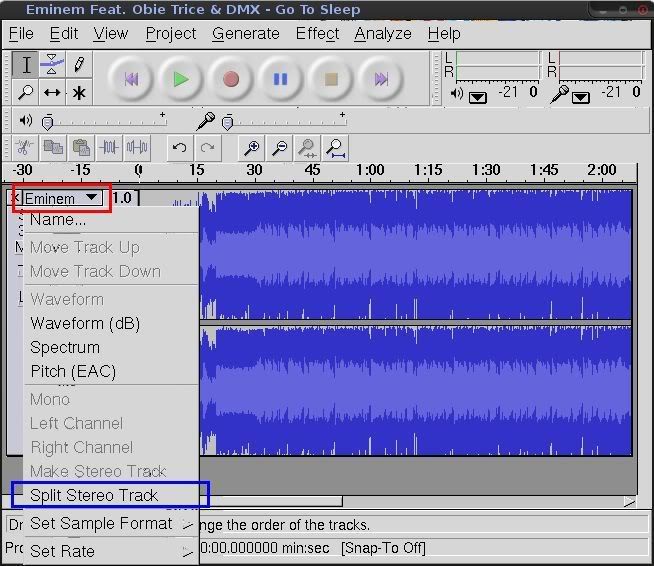Adjust the output volume slider
Screen dimensions: 654x566
[x=48, y=123]
